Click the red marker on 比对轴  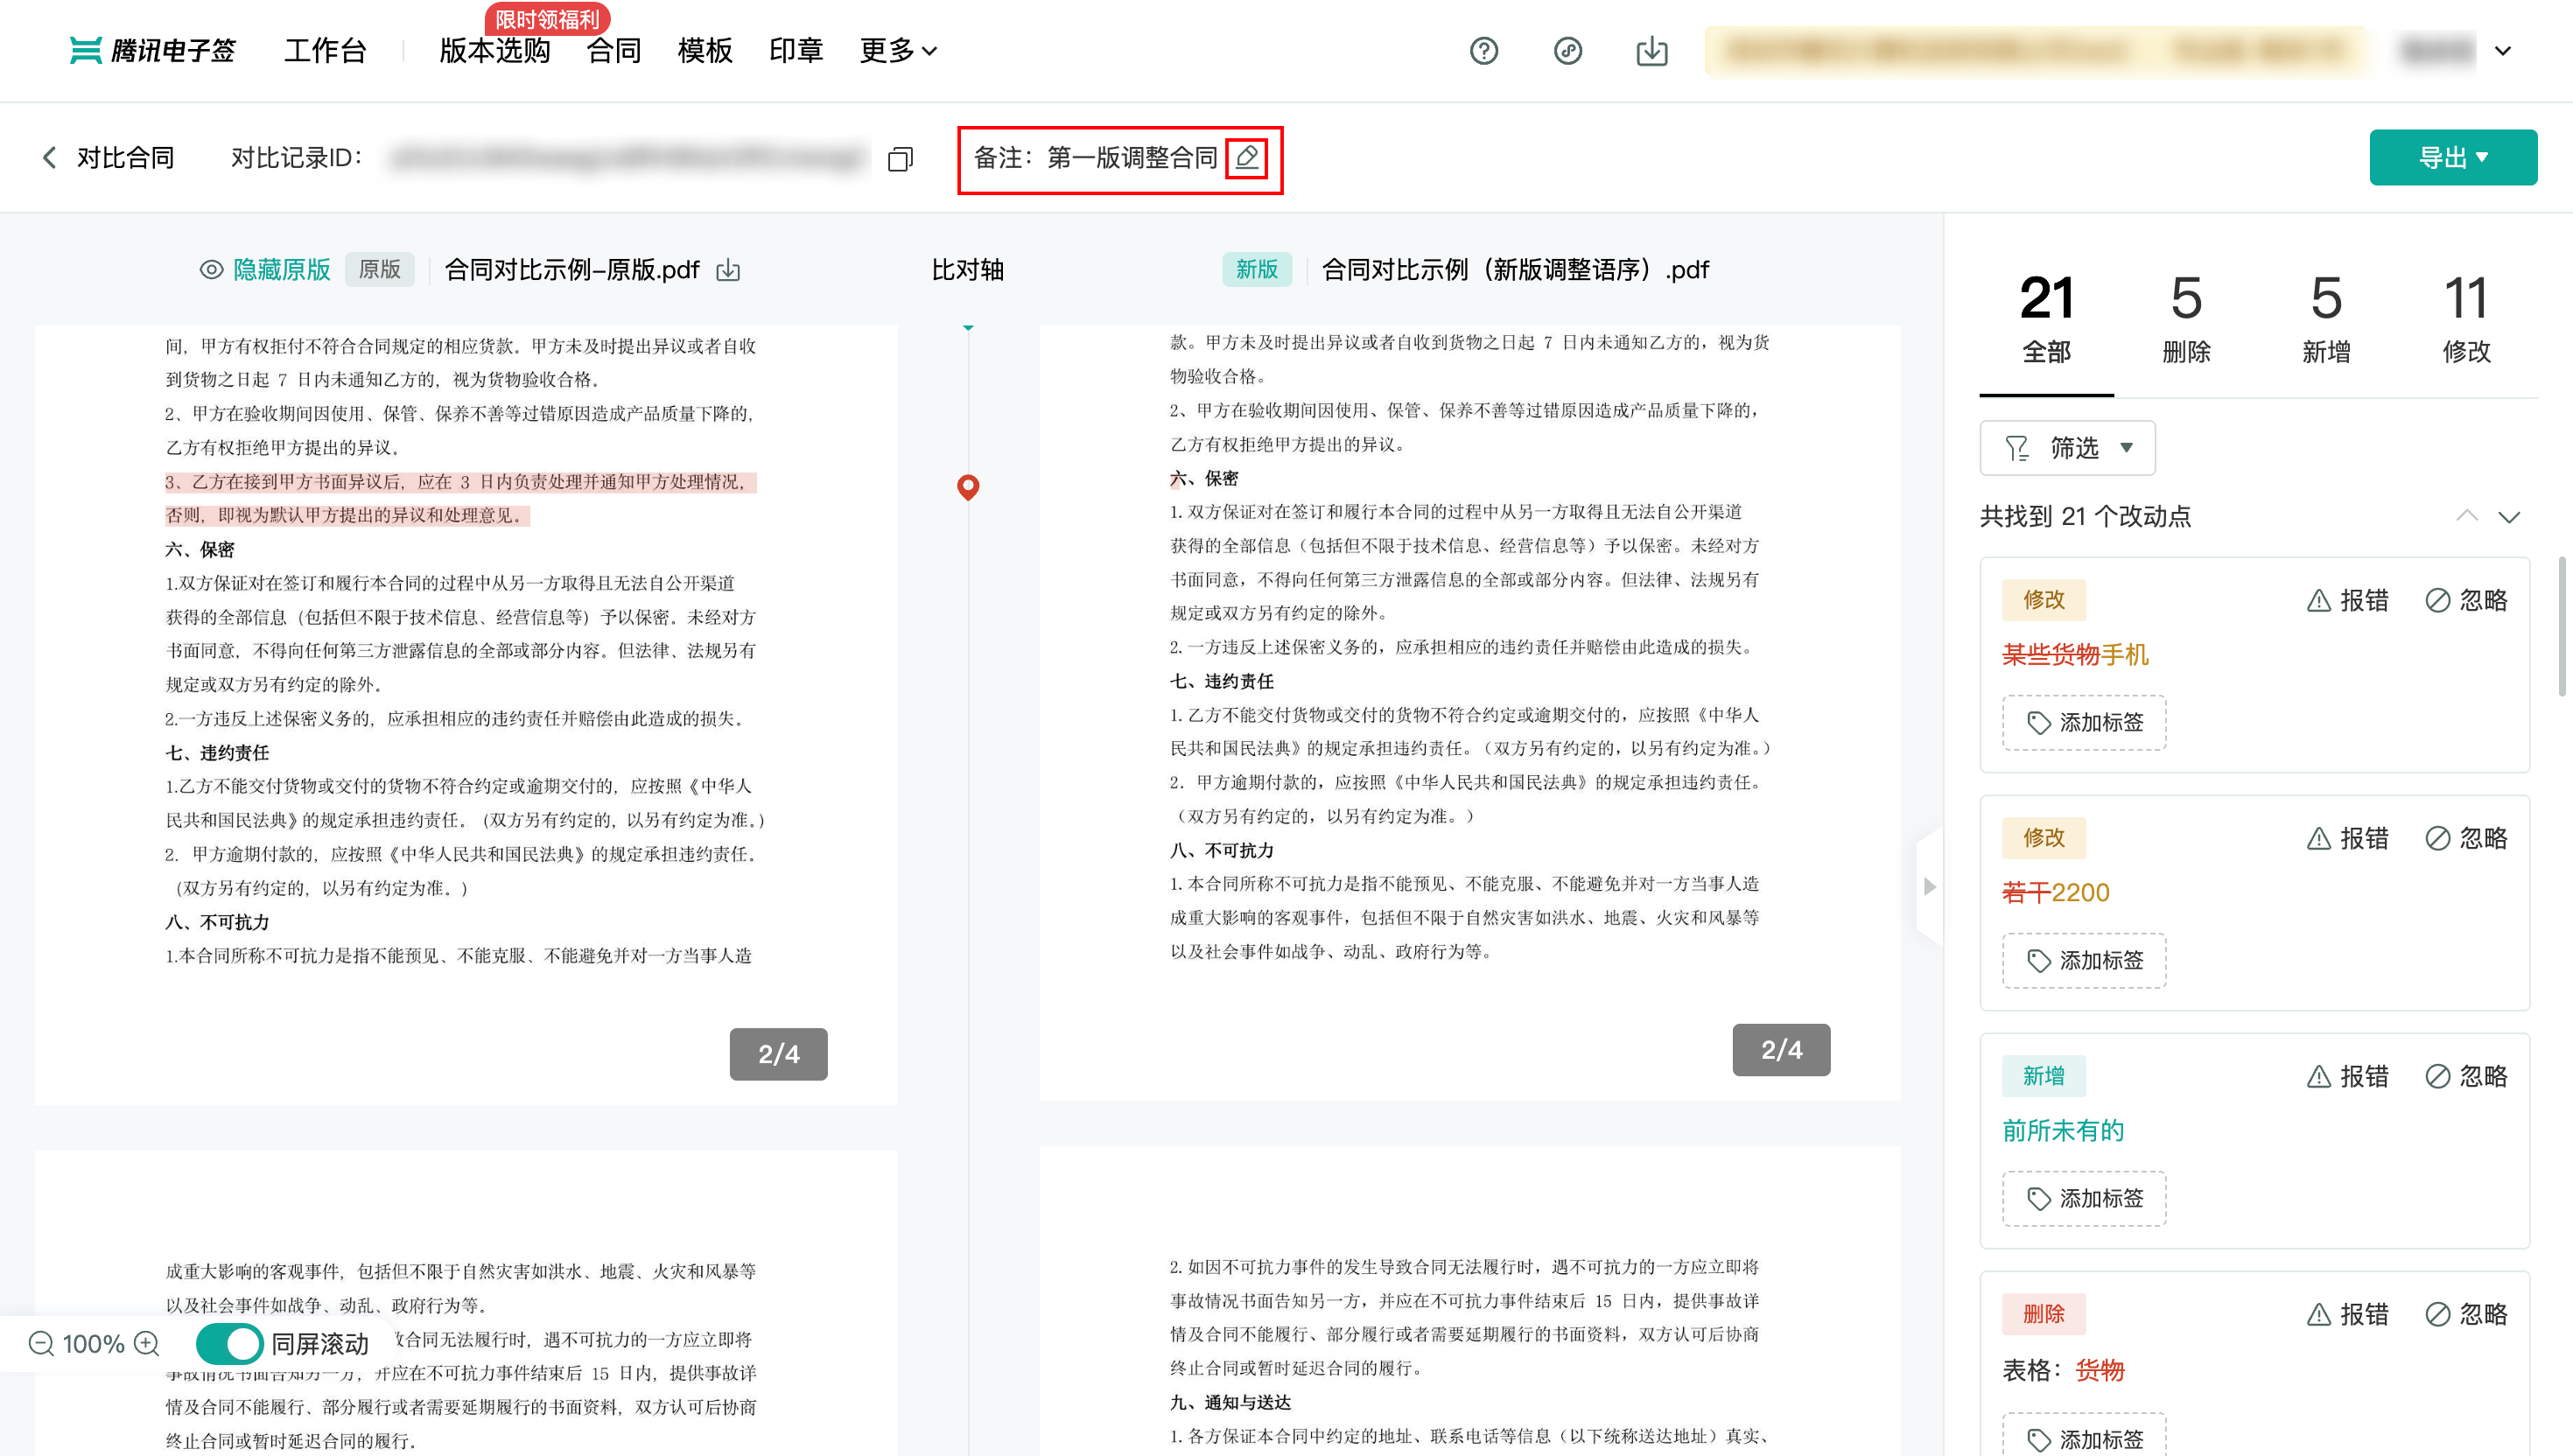(x=967, y=487)
